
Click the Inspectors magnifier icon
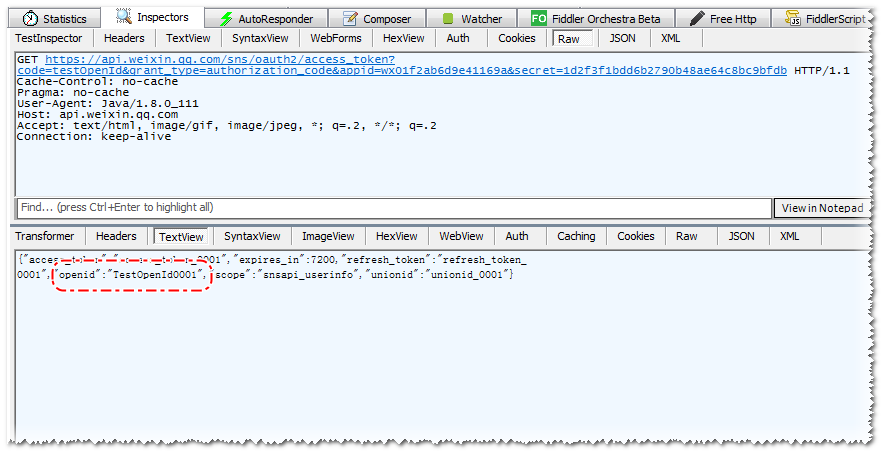[x=124, y=16]
